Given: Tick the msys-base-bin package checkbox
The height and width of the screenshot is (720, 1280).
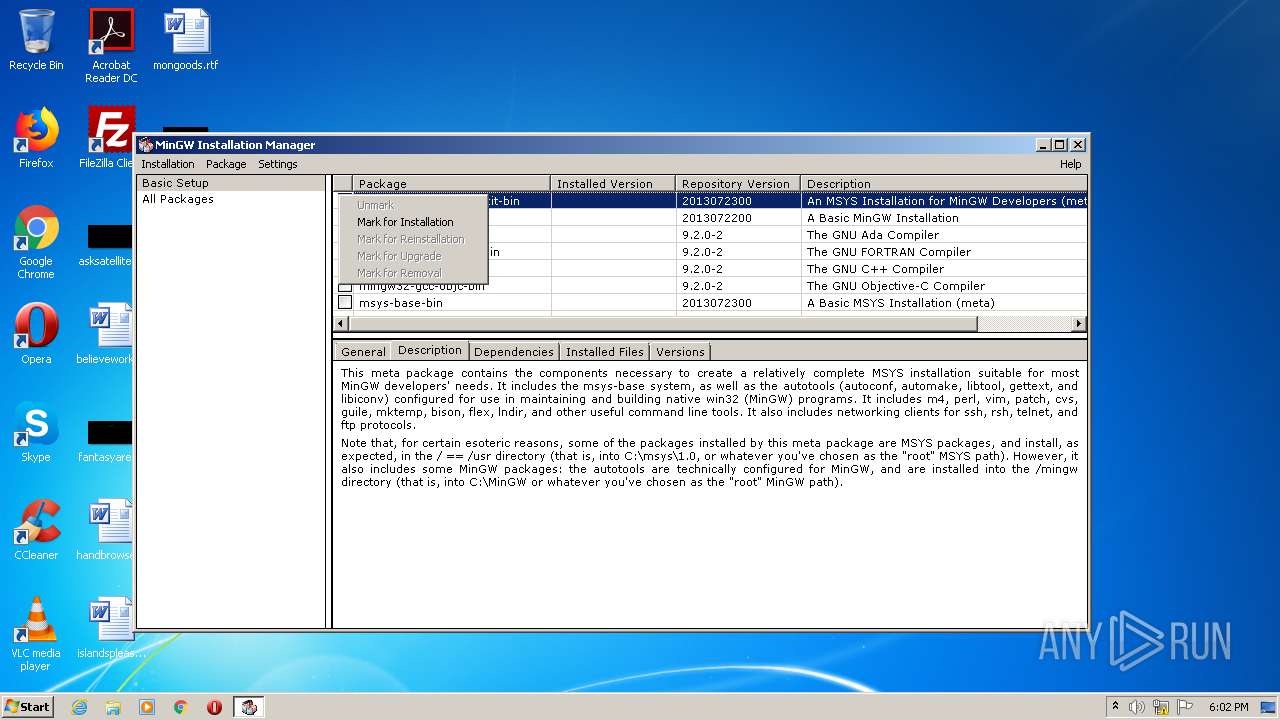Looking at the screenshot, I should (345, 302).
